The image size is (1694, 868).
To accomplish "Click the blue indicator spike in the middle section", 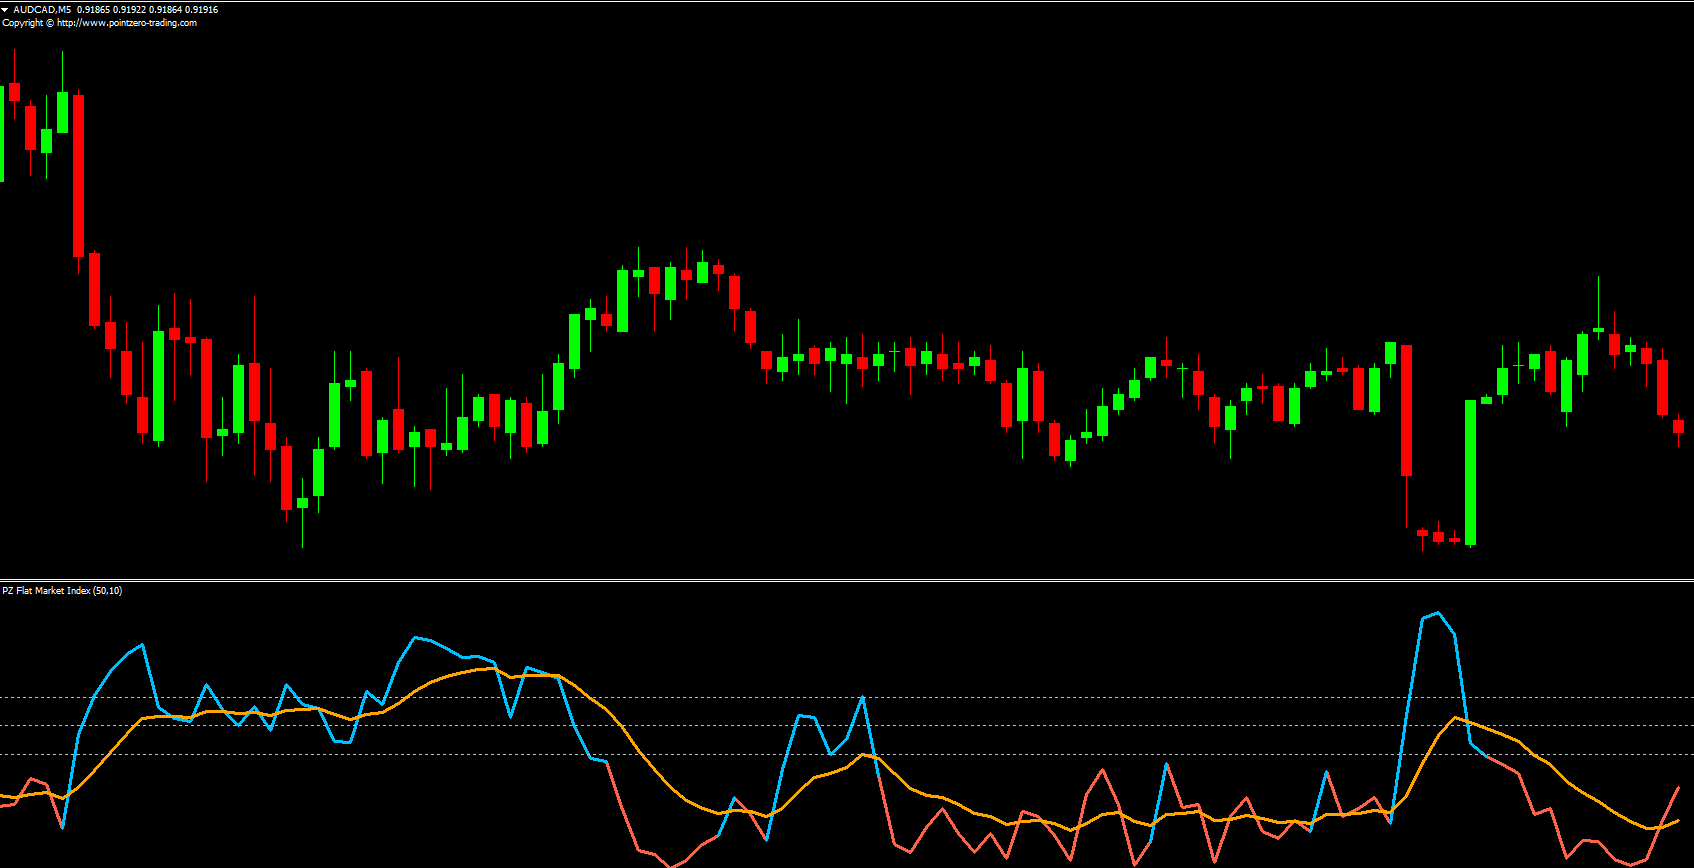I will (862, 698).
